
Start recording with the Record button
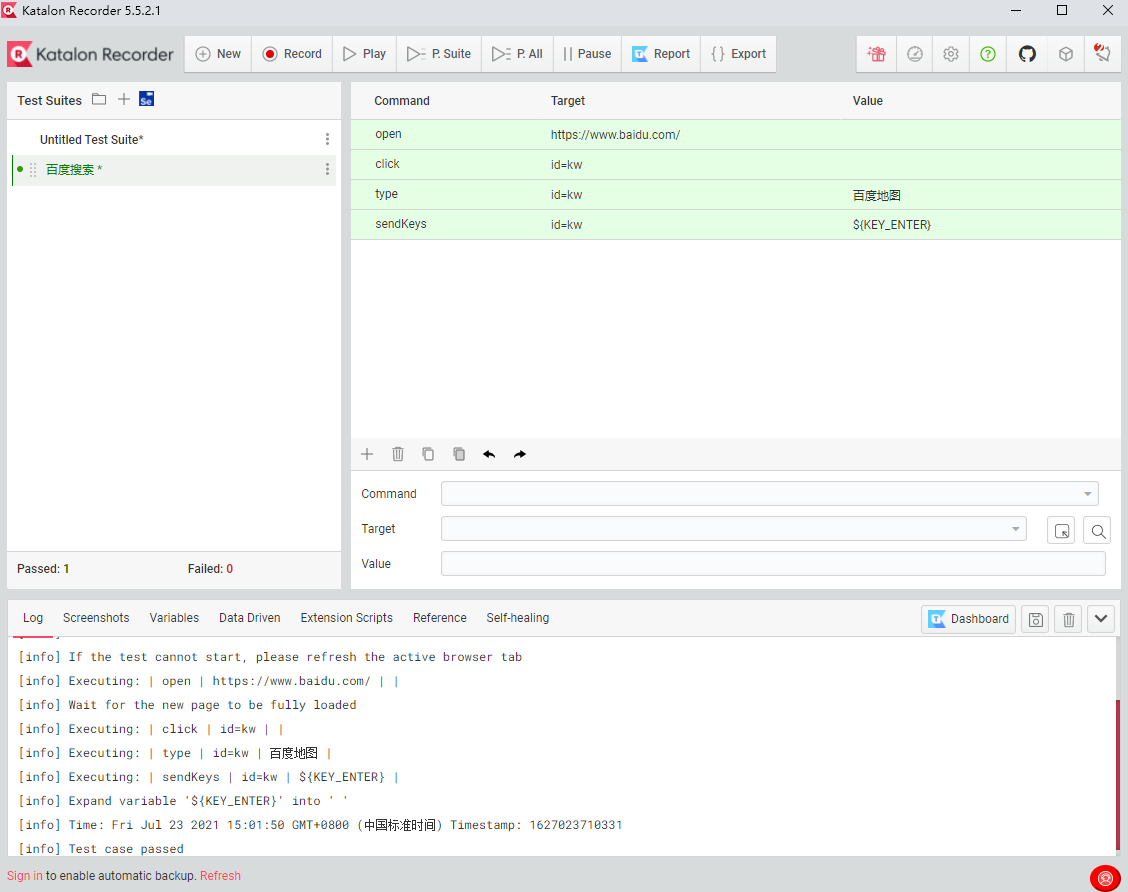(x=292, y=54)
